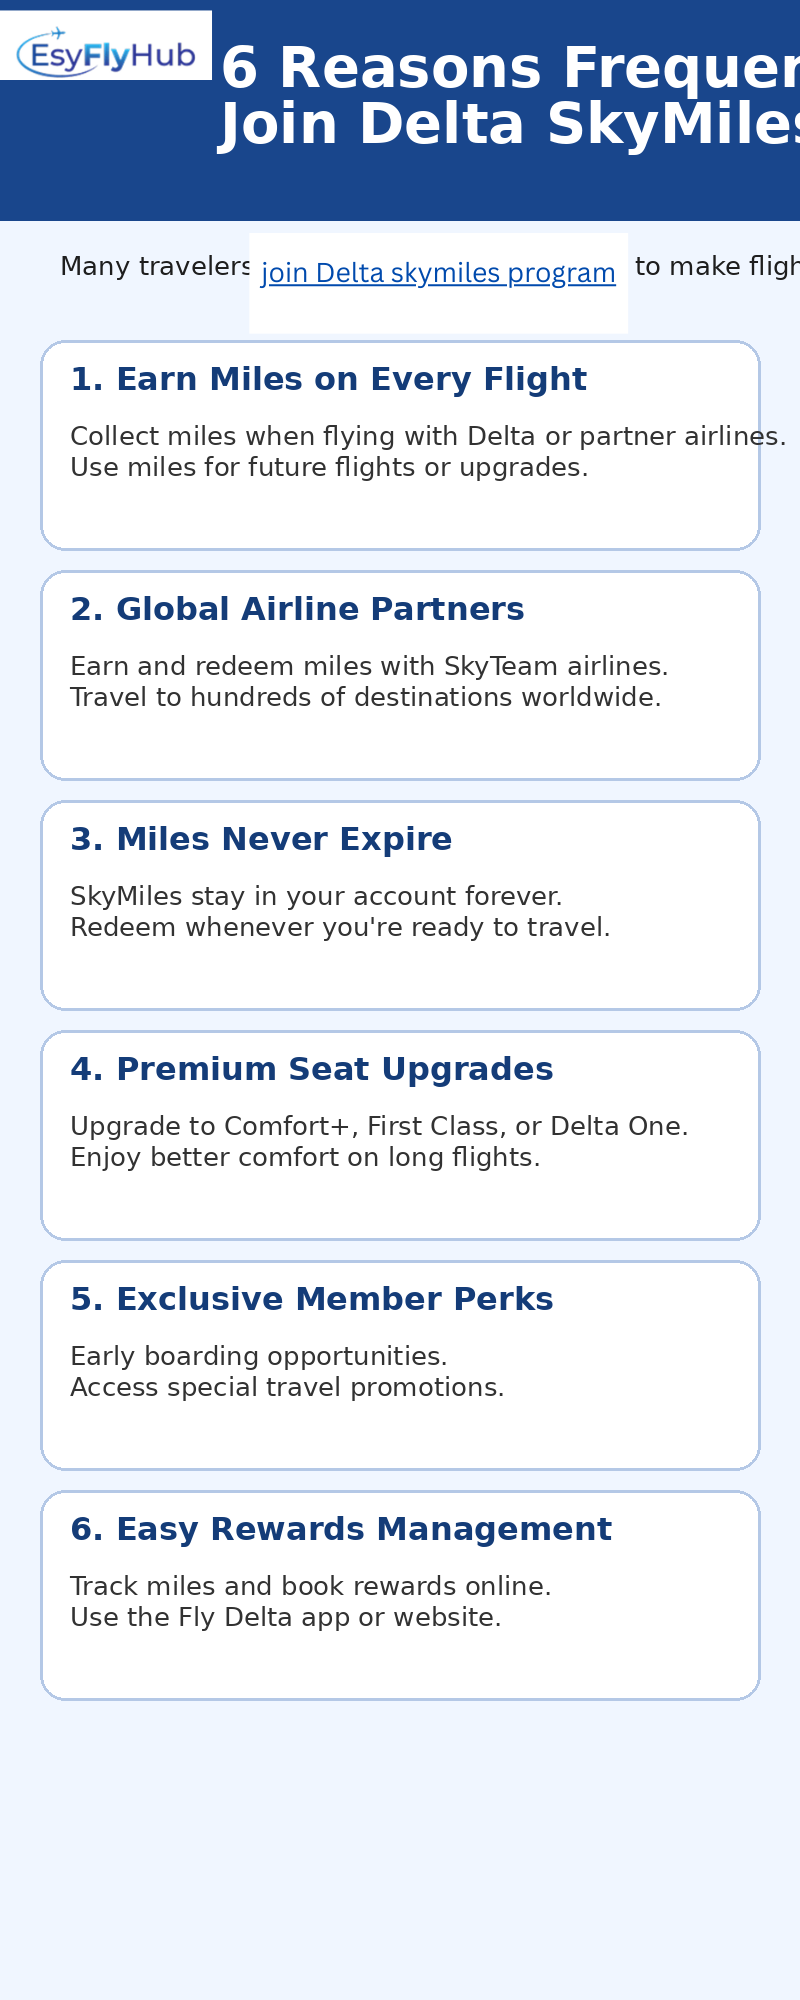
Task: Click the Easy Rewards Management heading
Action: pos(340,1530)
